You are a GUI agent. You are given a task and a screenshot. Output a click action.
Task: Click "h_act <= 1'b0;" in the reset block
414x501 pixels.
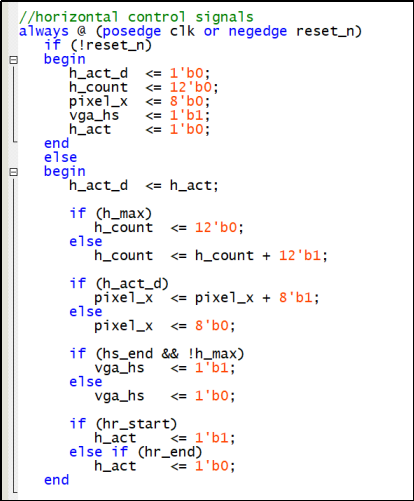[140, 129]
